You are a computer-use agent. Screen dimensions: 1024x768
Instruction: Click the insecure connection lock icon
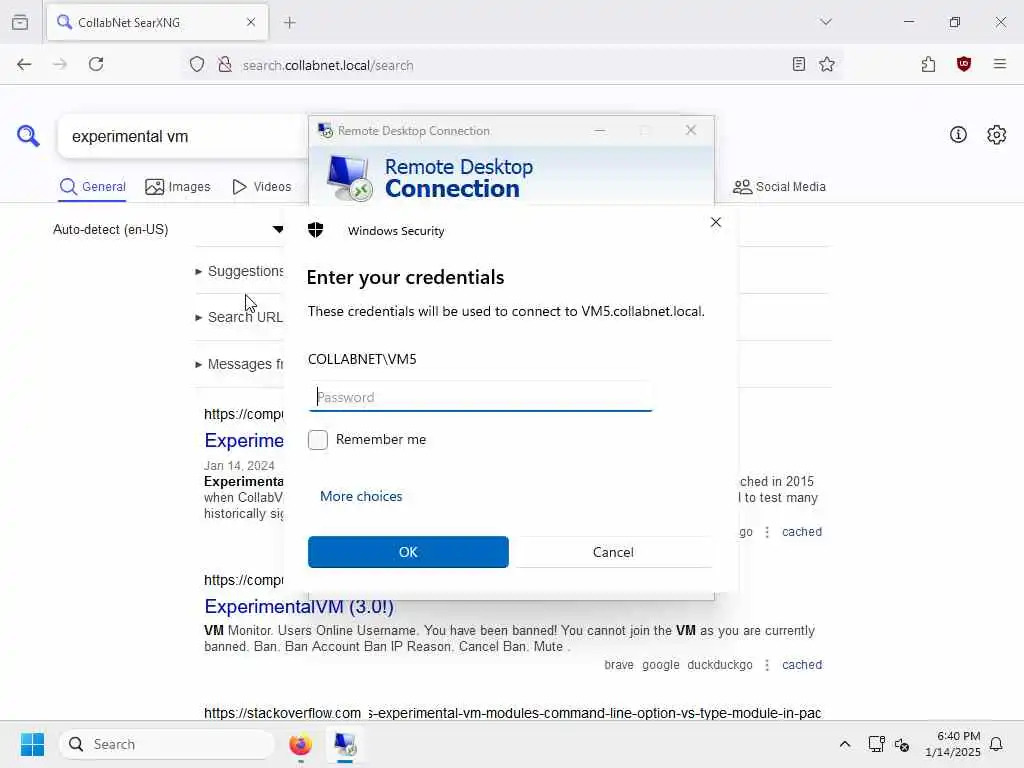pos(225,64)
